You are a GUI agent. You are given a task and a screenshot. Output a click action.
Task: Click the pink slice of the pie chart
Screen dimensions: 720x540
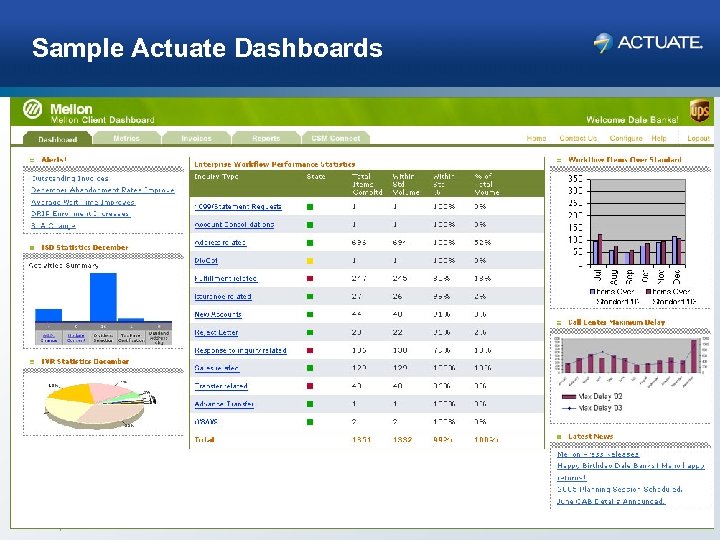(109, 391)
